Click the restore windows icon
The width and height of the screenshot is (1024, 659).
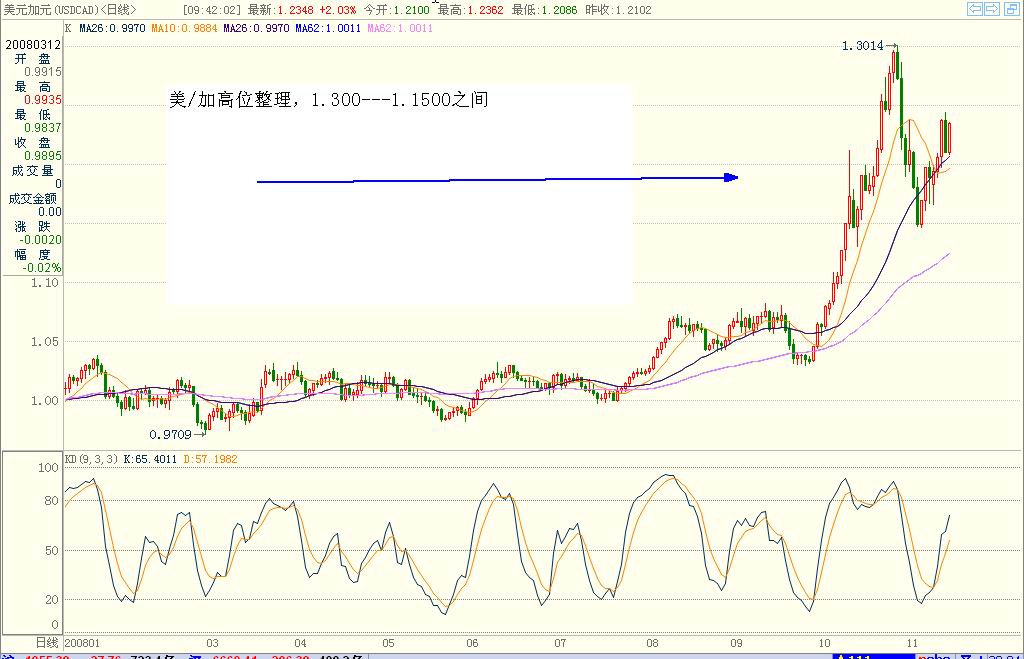[x=1010, y=8]
